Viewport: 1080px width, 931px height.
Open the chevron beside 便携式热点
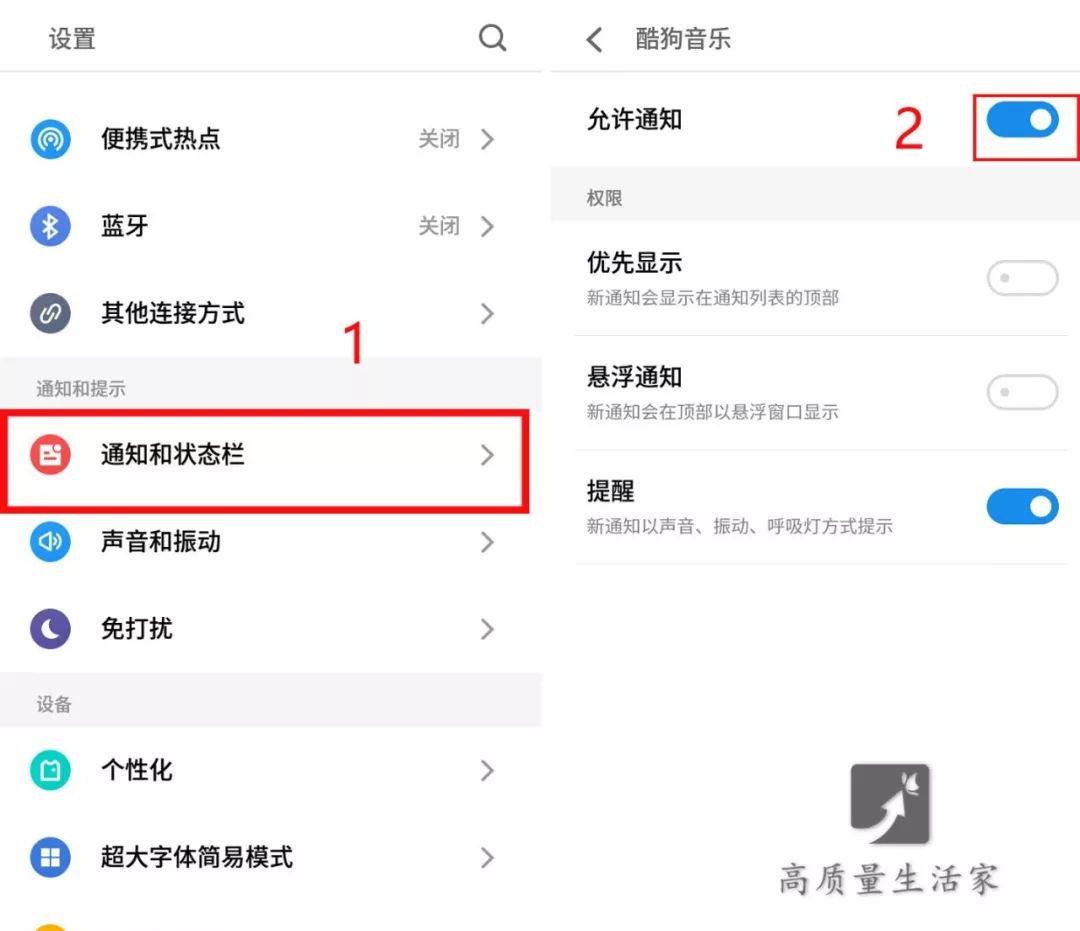(x=488, y=139)
